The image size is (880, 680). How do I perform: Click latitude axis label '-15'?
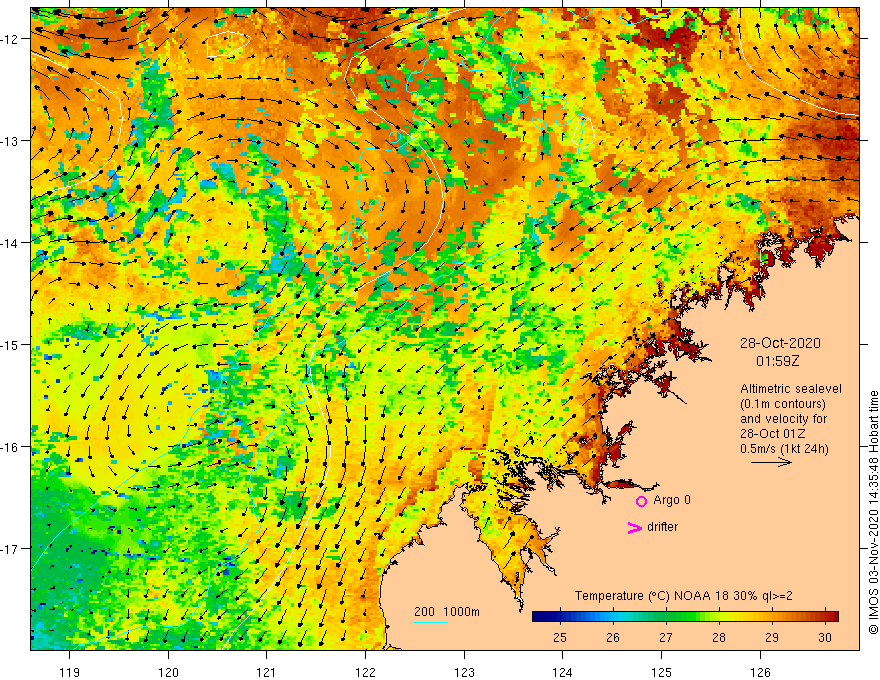[x=10, y=344]
